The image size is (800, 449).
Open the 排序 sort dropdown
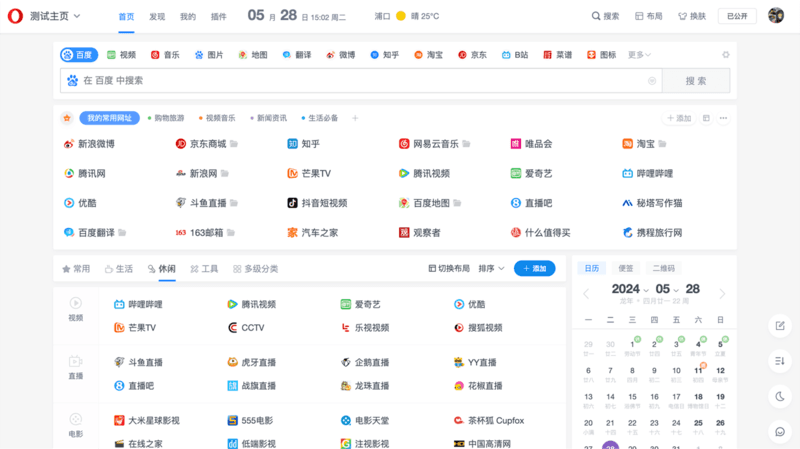click(x=491, y=268)
